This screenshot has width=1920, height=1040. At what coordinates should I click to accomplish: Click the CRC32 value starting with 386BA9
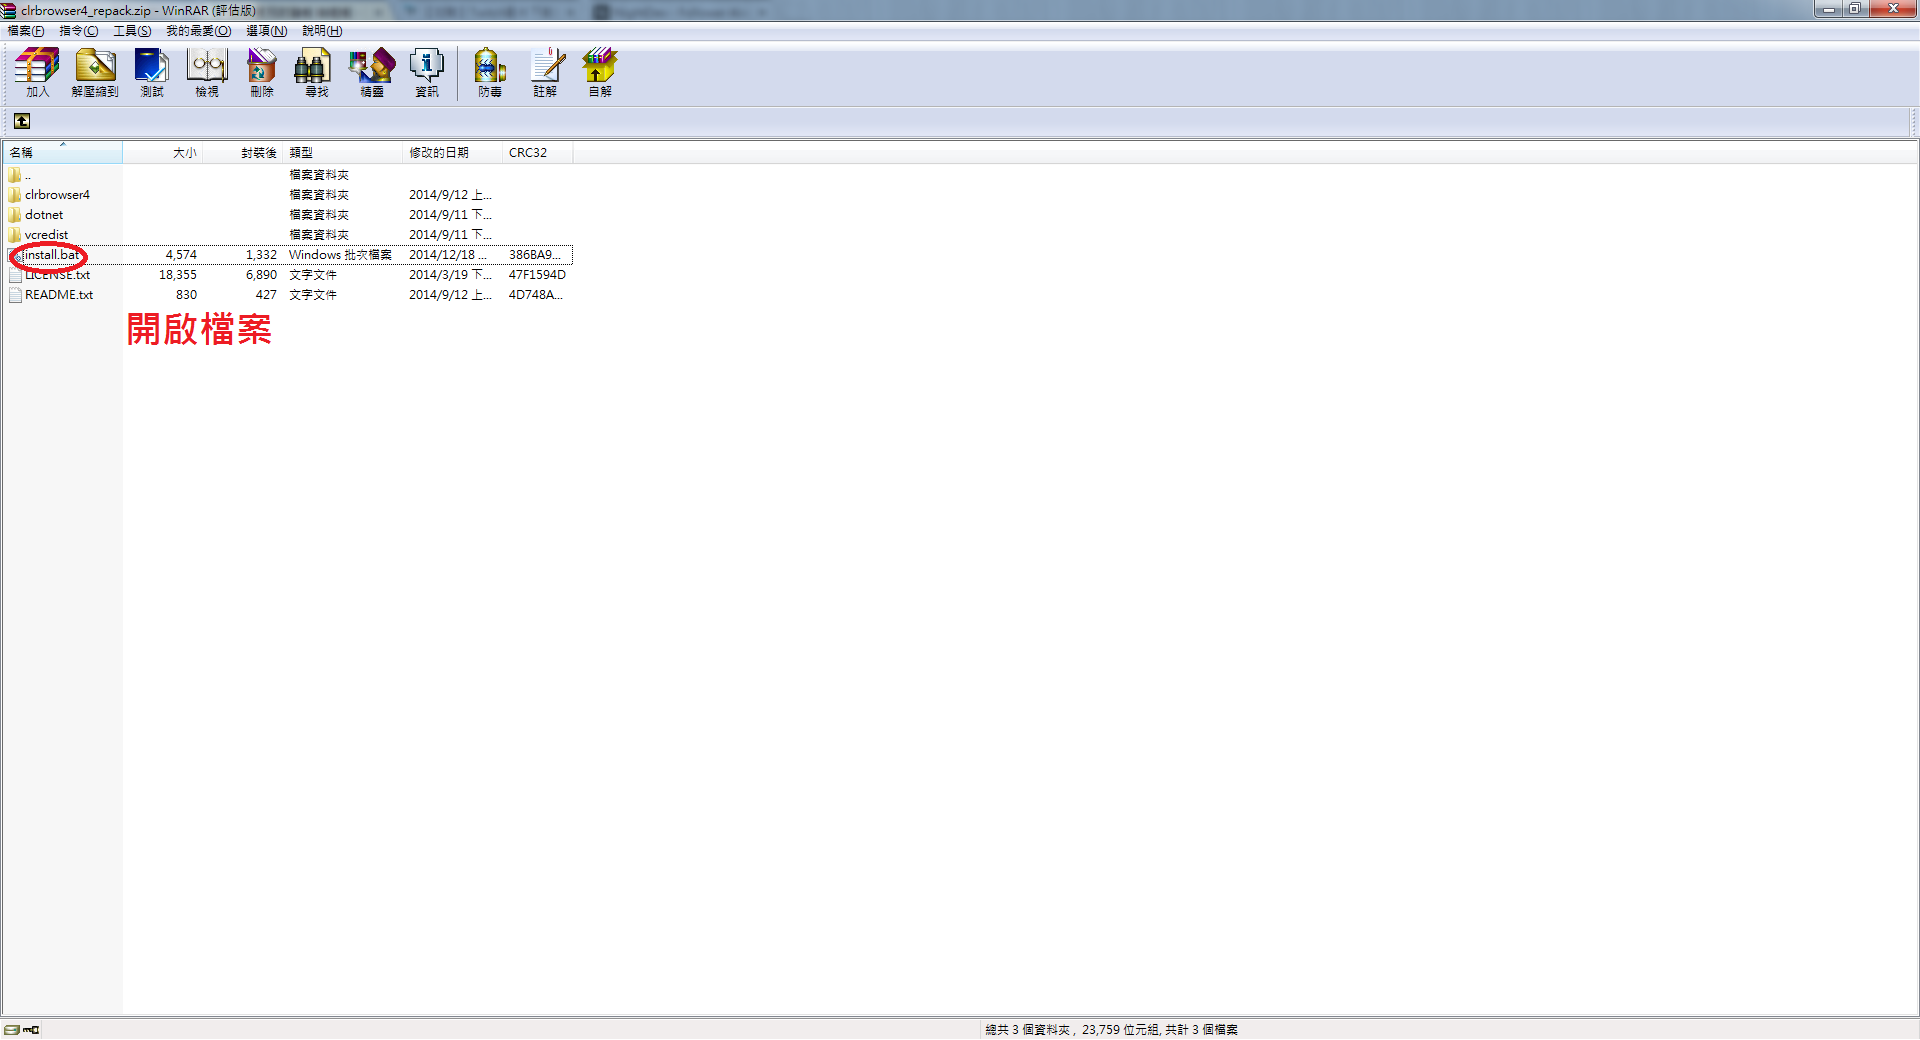(535, 255)
